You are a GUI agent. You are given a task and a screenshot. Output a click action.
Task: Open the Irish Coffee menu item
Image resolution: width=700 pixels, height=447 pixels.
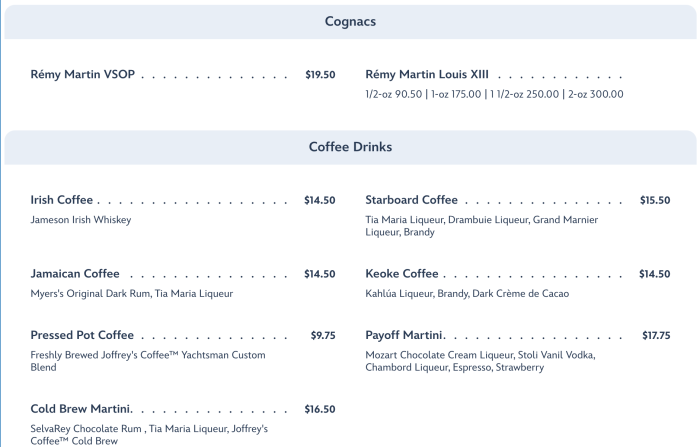pyautogui.click(x=62, y=200)
